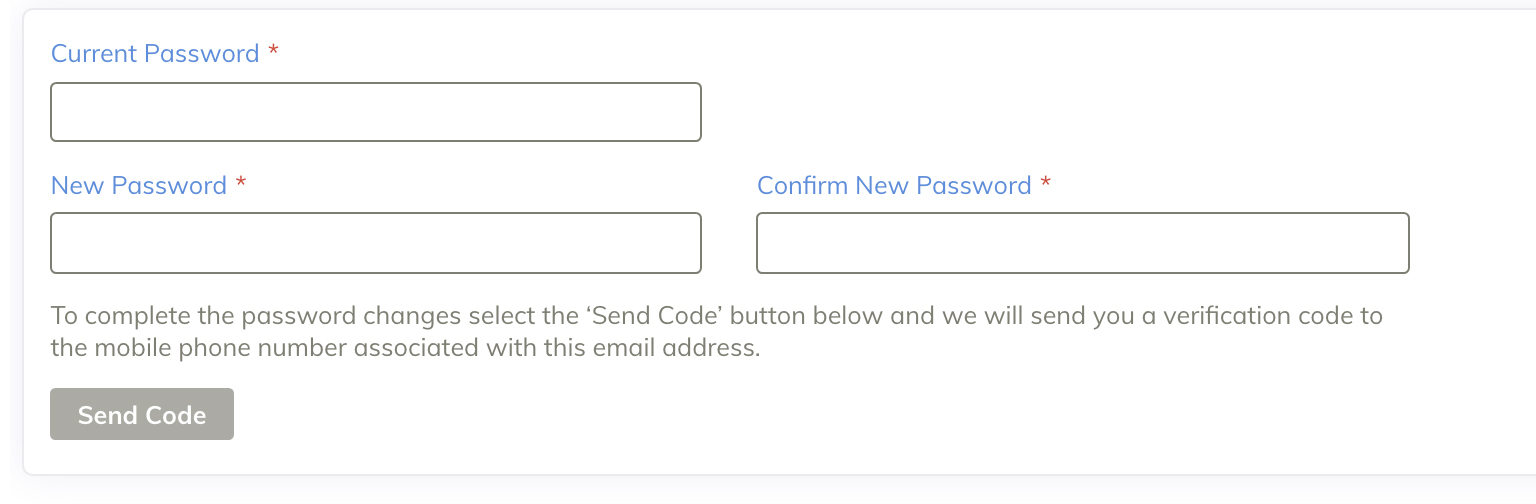Click the Current Password label

[155, 54]
